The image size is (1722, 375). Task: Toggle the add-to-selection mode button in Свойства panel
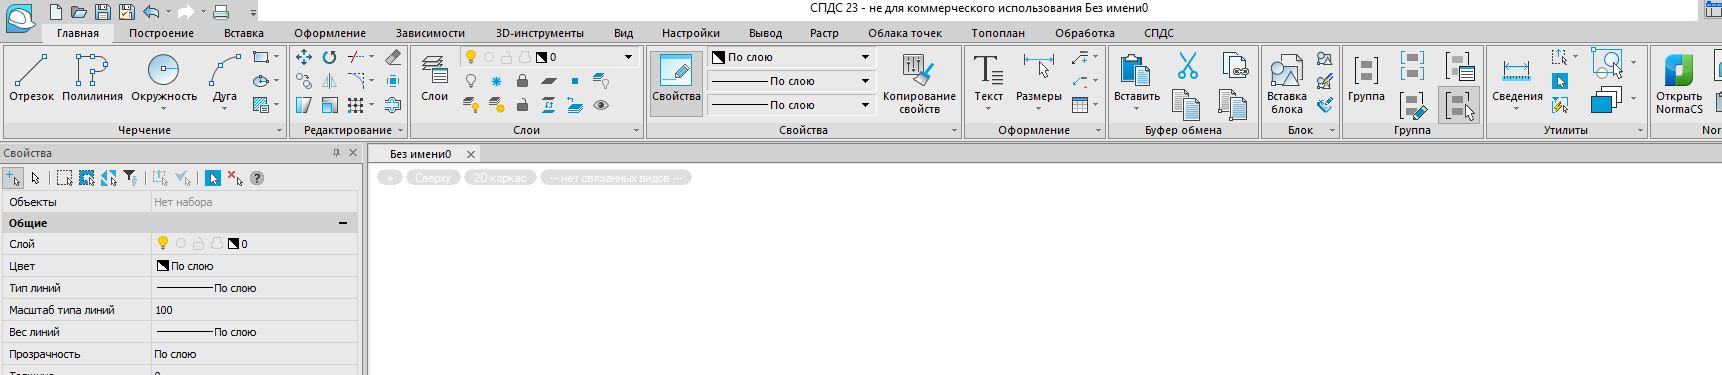[13, 178]
